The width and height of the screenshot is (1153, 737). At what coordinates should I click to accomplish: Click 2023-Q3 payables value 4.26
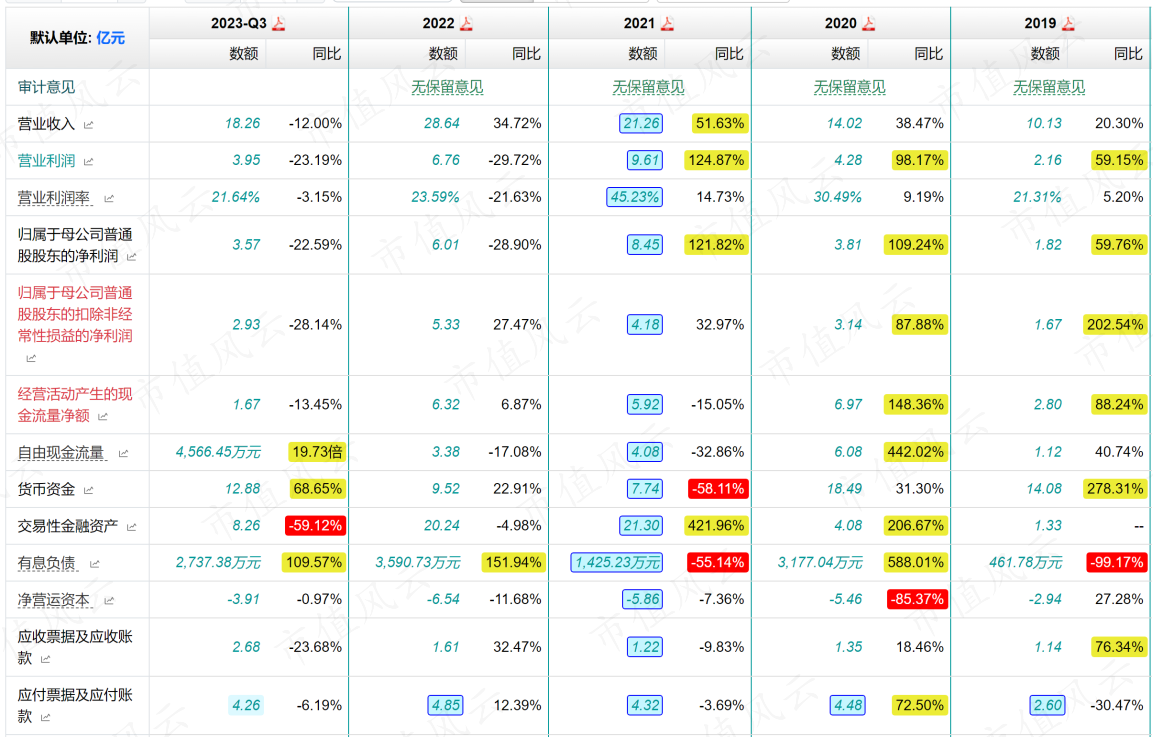[246, 705]
